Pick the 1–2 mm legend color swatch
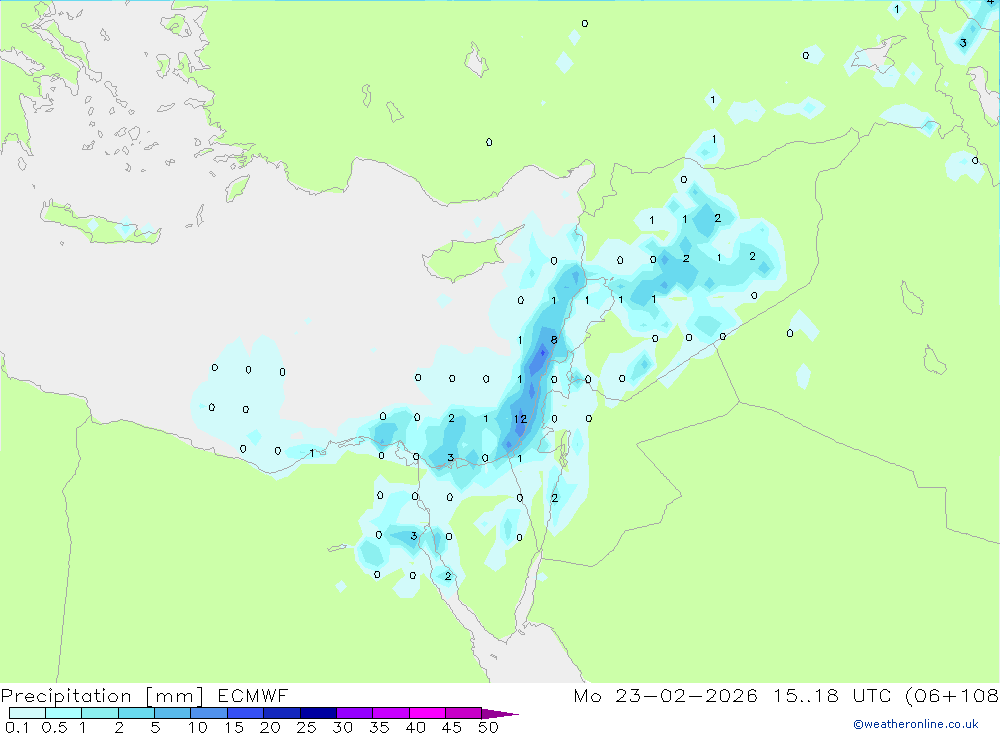Image resolution: width=1000 pixels, height=733 pixels. 99,713
